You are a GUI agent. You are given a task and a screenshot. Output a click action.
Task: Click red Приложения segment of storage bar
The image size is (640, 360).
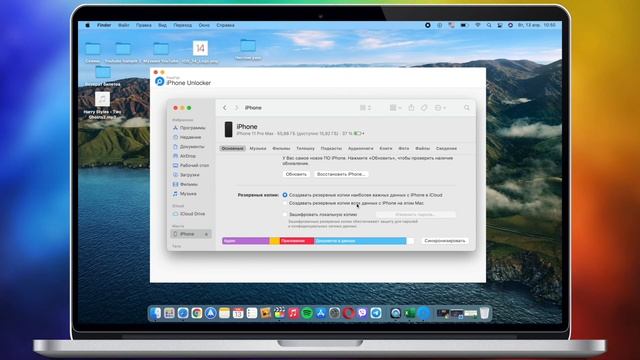point(297,241)
